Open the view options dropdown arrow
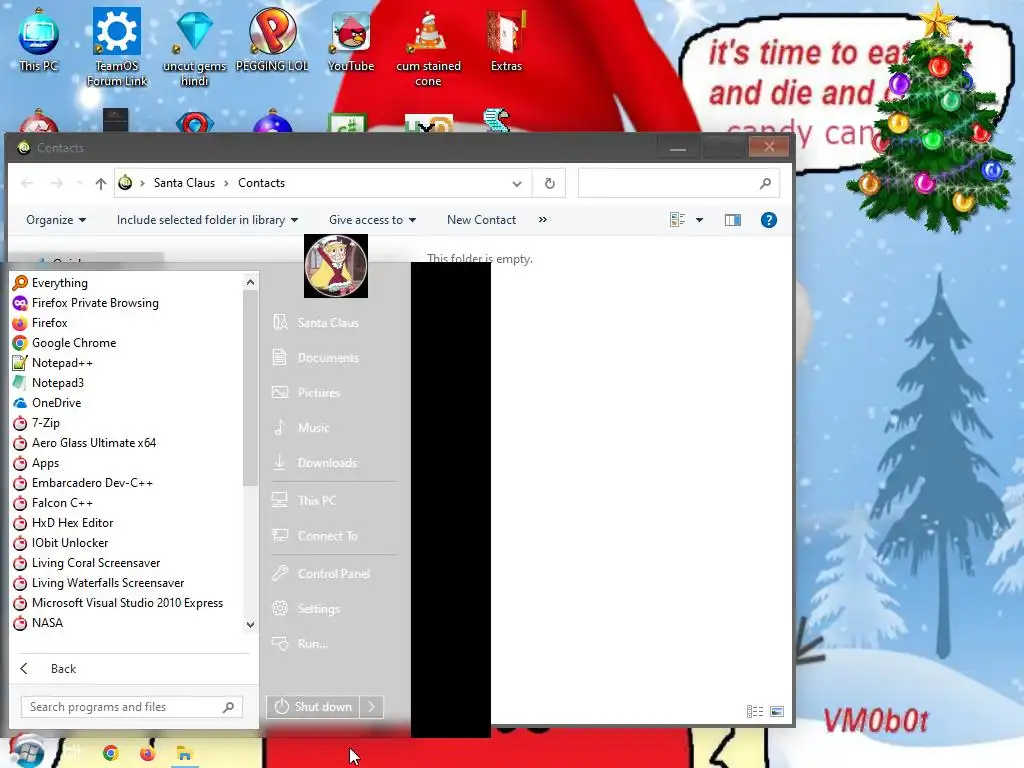 pos(699,220)
